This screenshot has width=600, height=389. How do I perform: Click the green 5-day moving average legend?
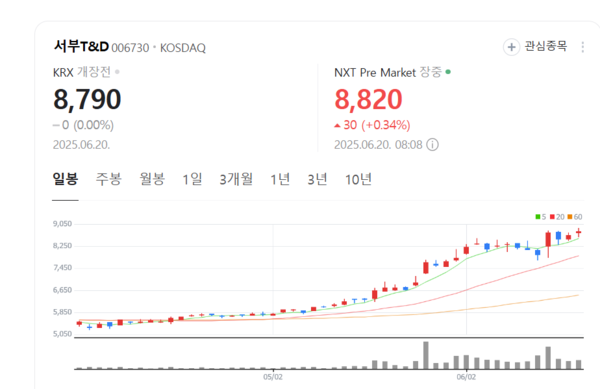(x=540, y=217)
